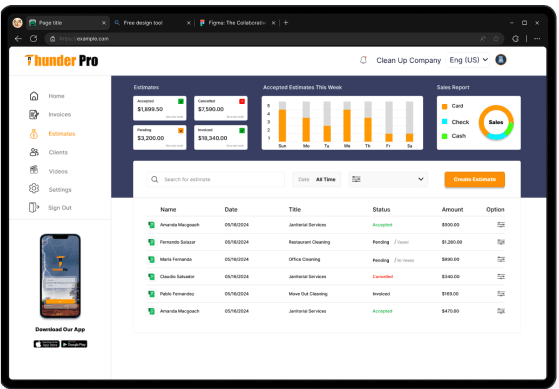Screen dimensions: 559x389
Task: Click the Home icon in sidebar
Action: pyautogui.click(x=34, y=96)
